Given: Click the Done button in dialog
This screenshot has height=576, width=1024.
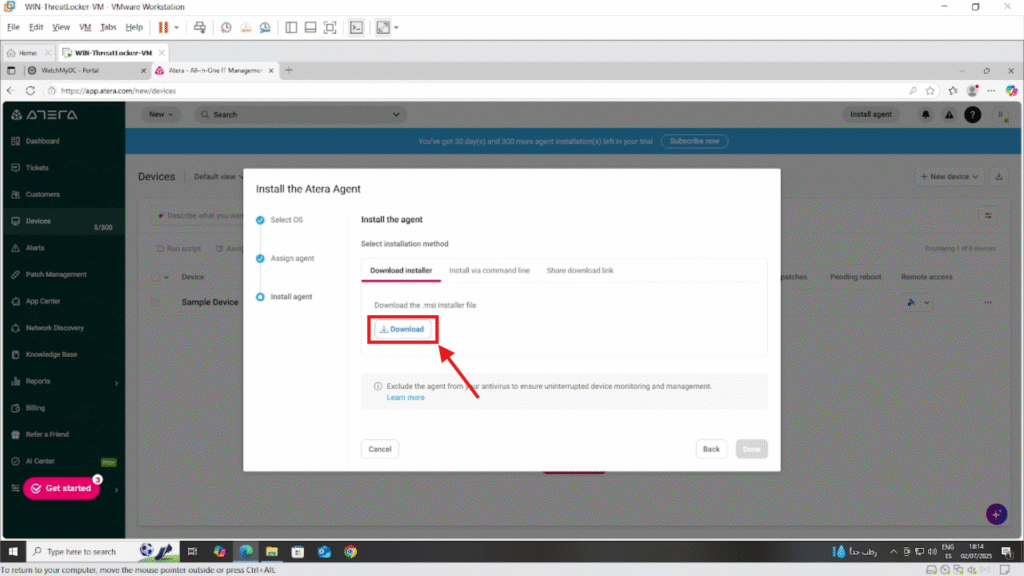Looking at the screenshot, I should (752, 449).
